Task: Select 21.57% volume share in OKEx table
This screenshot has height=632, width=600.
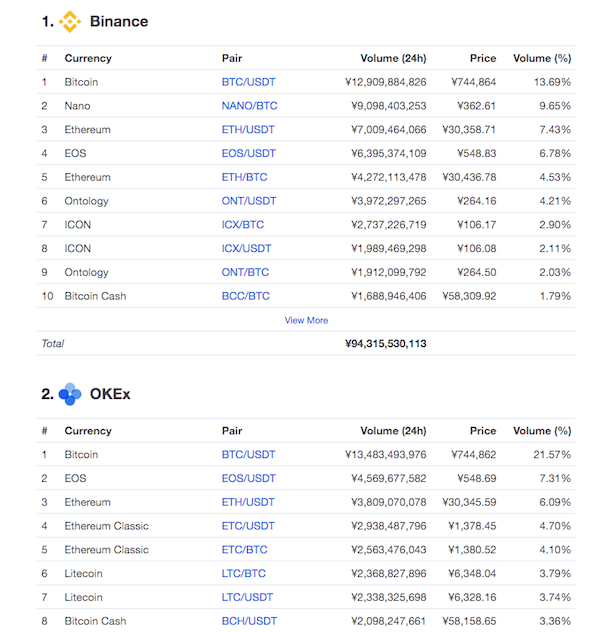Action: tap(552, 455)
